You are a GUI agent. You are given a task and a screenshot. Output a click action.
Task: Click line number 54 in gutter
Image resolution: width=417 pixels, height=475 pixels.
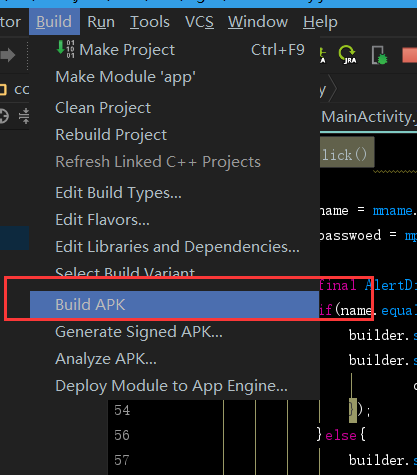(x=122, y=410)
